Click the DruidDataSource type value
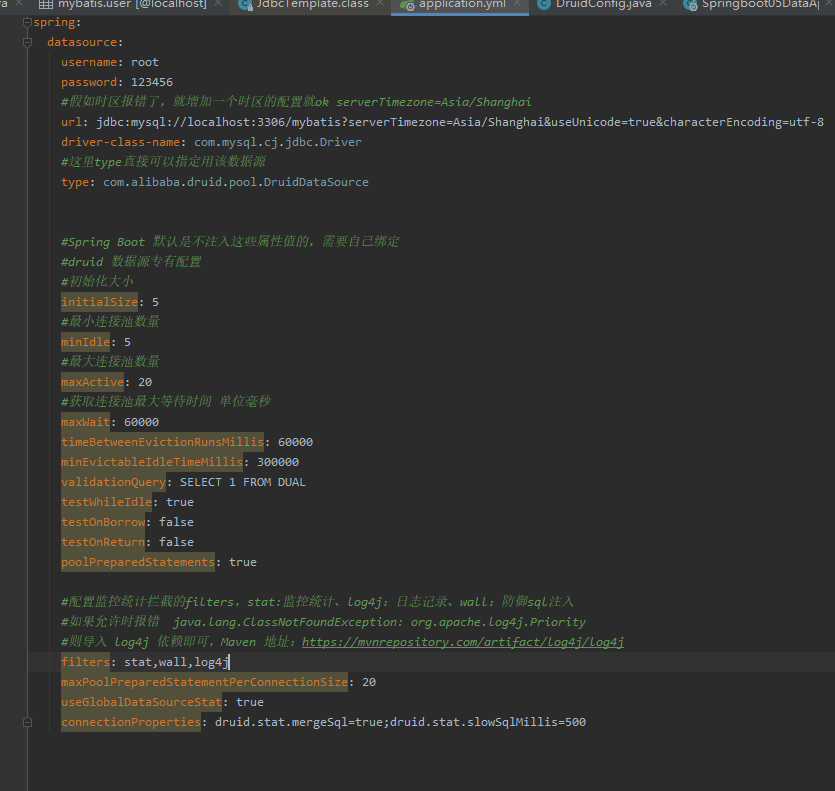Viewport: 835px width, 791px height. 235,182
